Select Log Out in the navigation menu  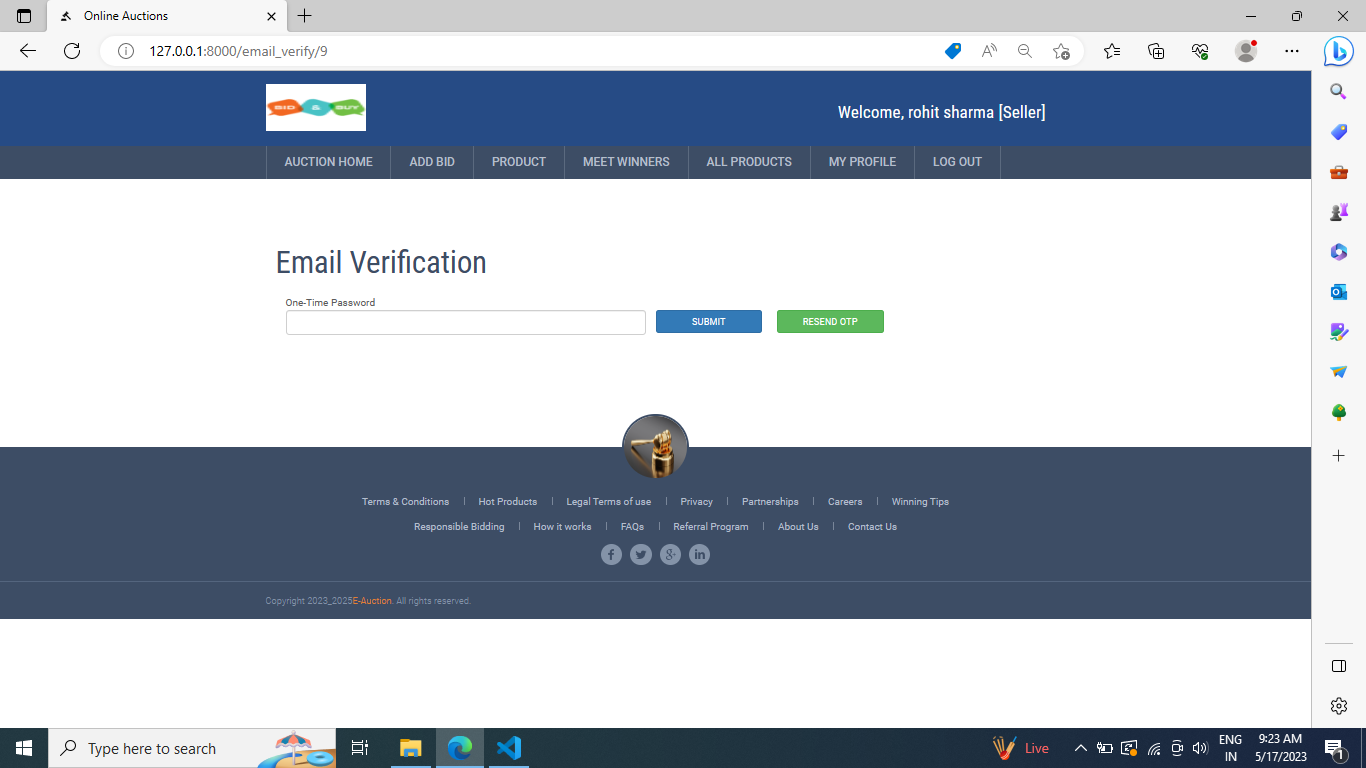pos(956,161)
